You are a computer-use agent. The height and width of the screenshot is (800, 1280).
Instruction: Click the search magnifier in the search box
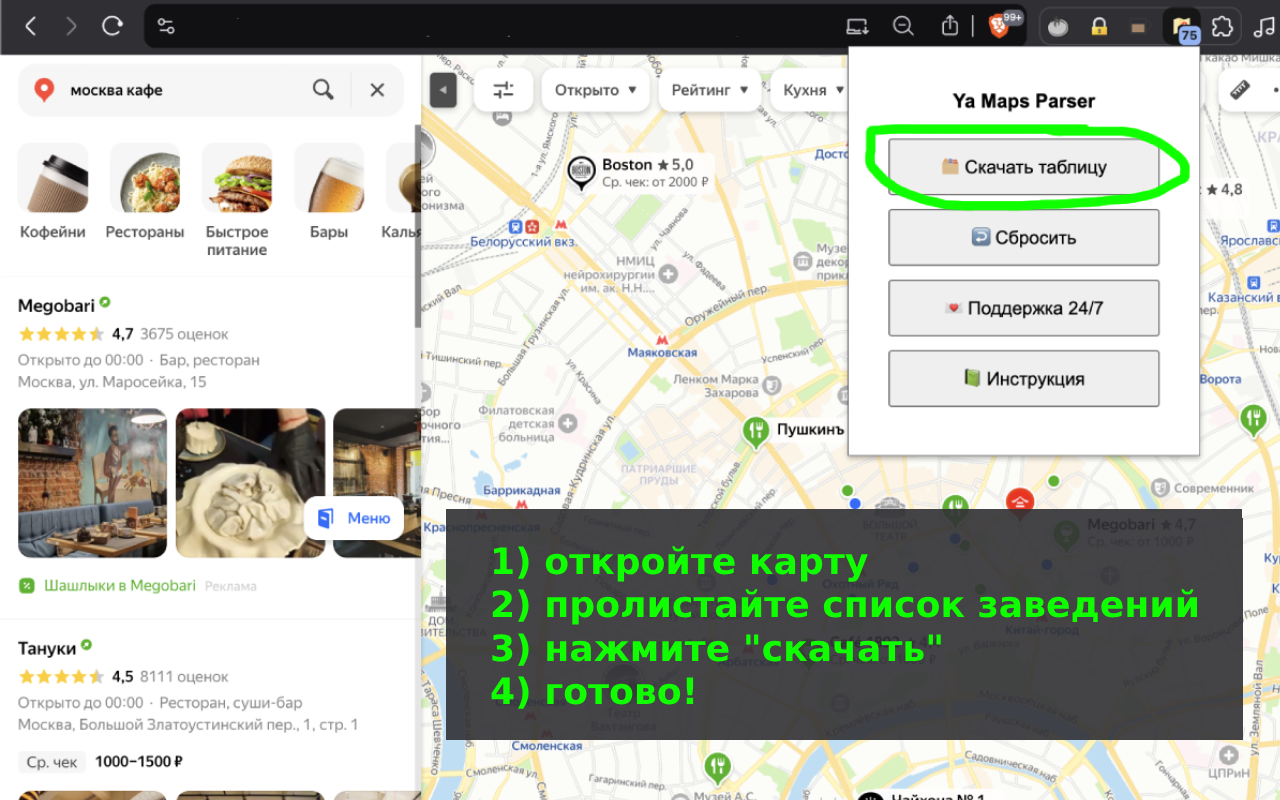coord(323,90)
